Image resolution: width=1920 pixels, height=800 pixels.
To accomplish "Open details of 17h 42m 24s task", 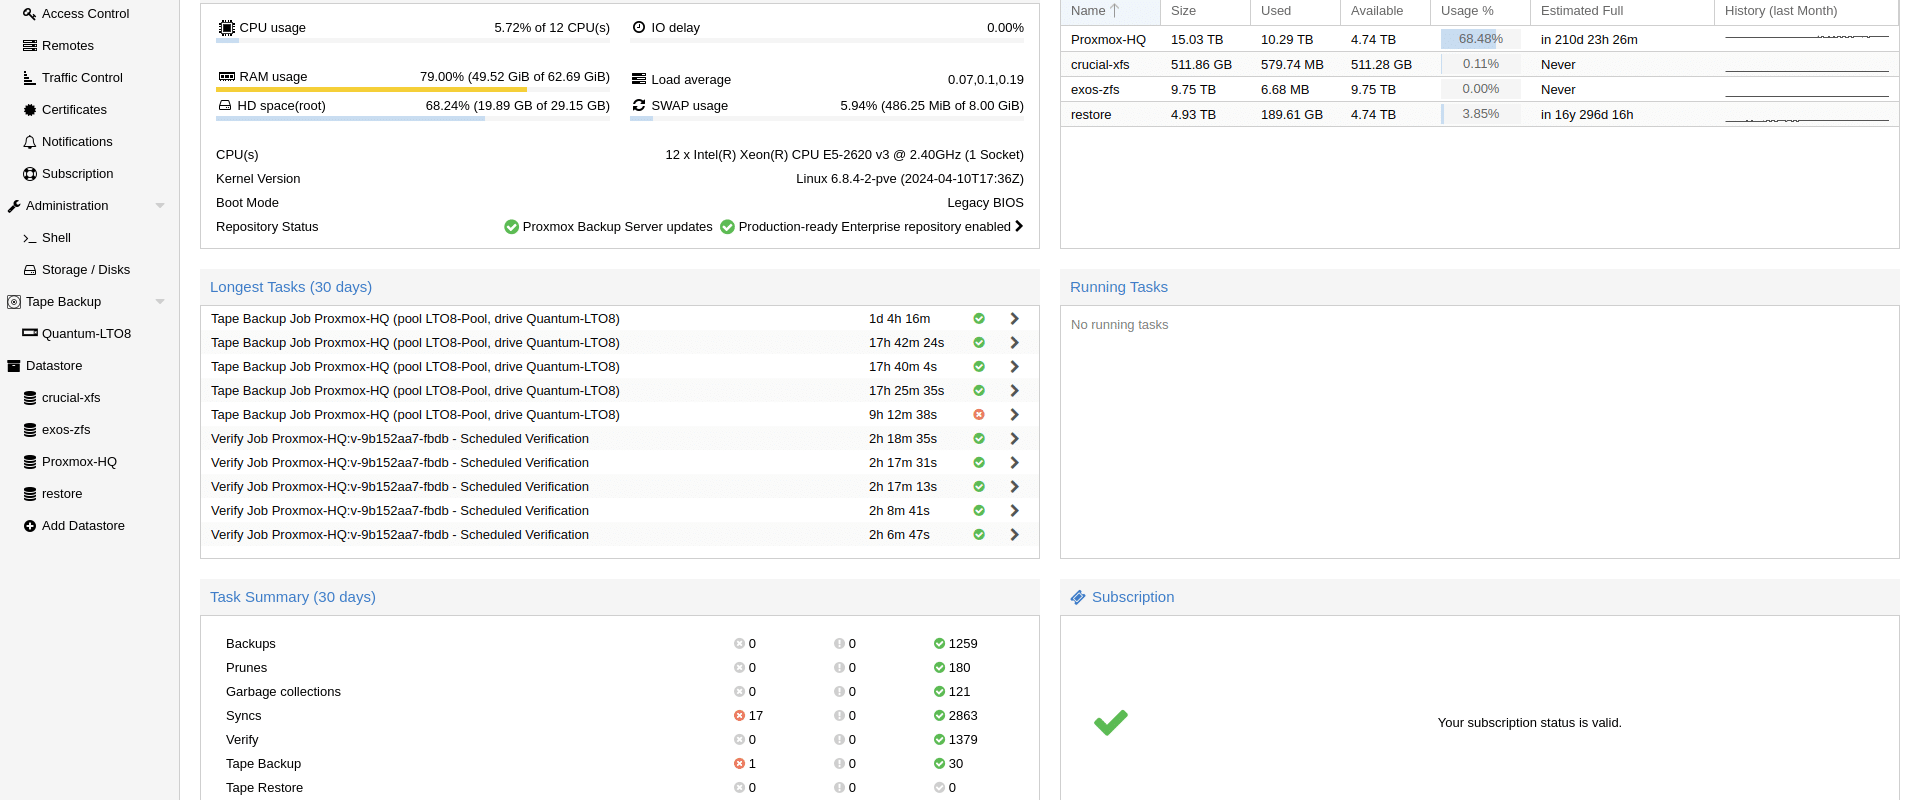I will [x=1014, y=343].
